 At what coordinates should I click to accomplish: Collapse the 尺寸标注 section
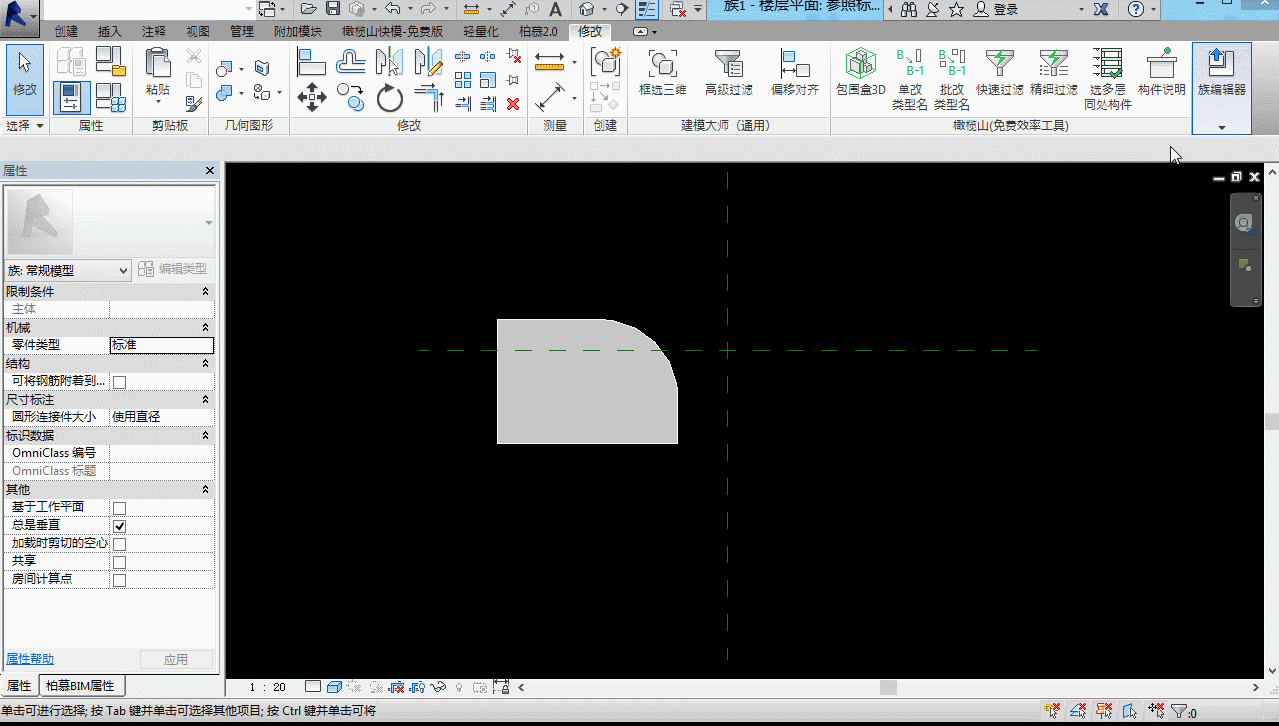205,399
